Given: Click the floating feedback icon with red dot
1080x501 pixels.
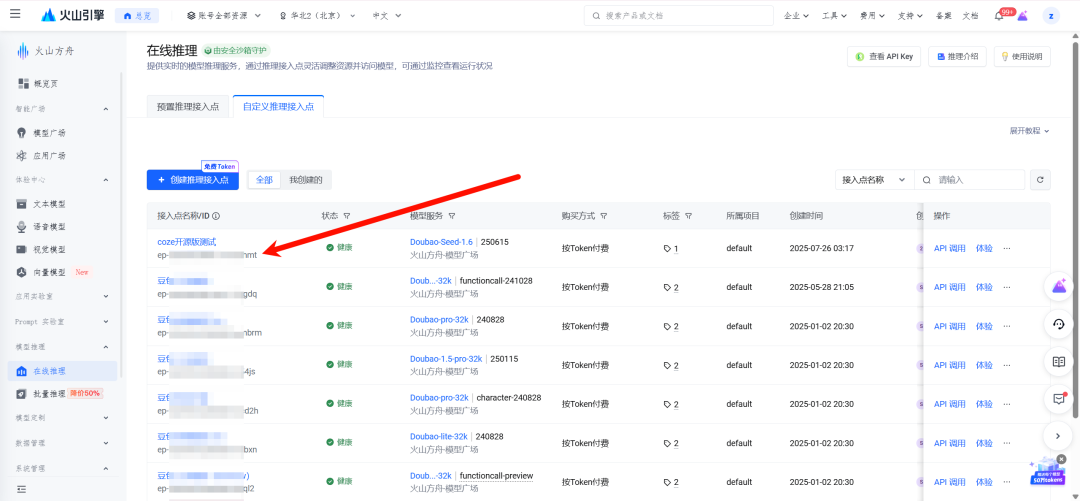Looking at the screenshot, I should 1059,398.
